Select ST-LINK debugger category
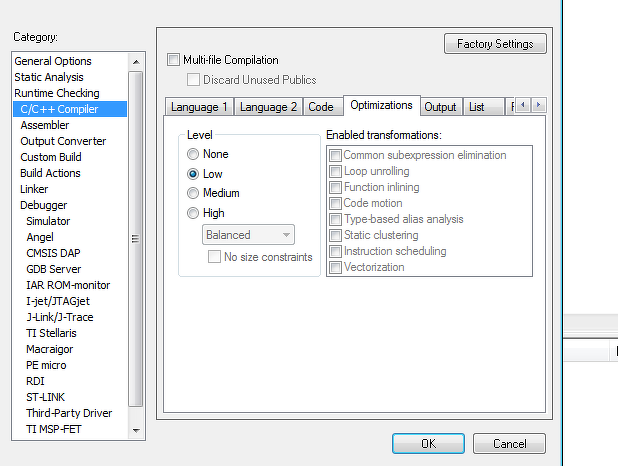Screen dimensions: 618x466 pyautogui.click(x=46, y=397)
